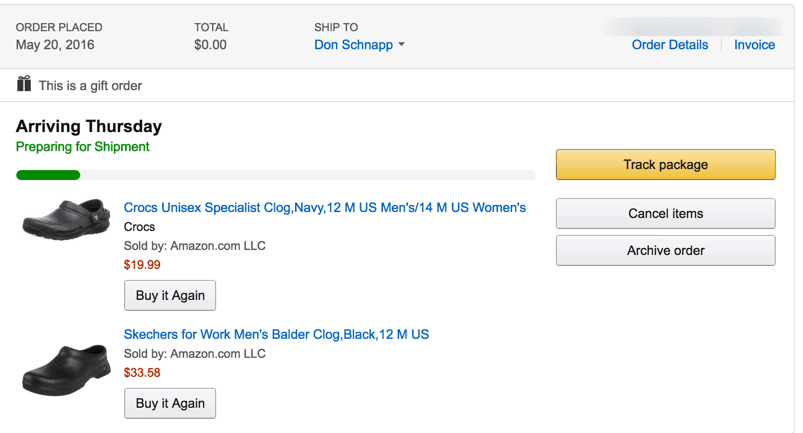Click the Cancel items button
Viewport: 803px width, 433px height.
tap(665, 213)
